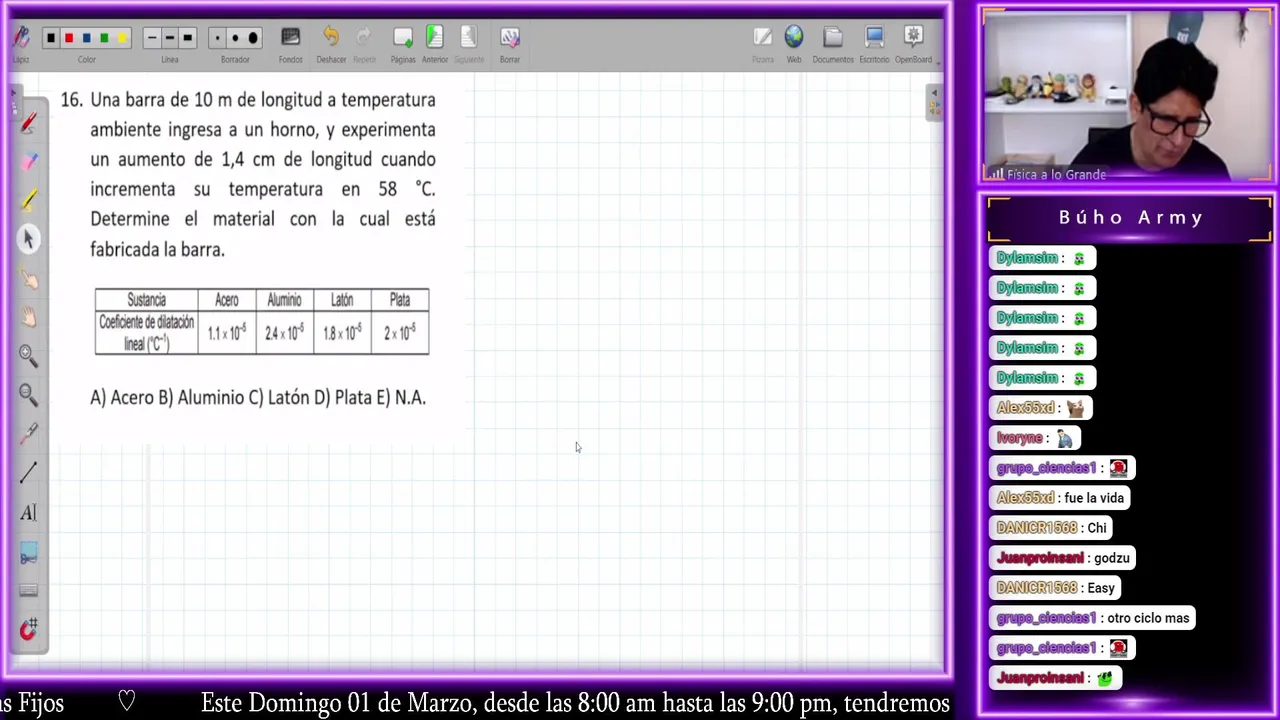The width and height of the screenshot is (1280, 720).
Task: Select the zoom out magnifier tool
Action: 28,395
